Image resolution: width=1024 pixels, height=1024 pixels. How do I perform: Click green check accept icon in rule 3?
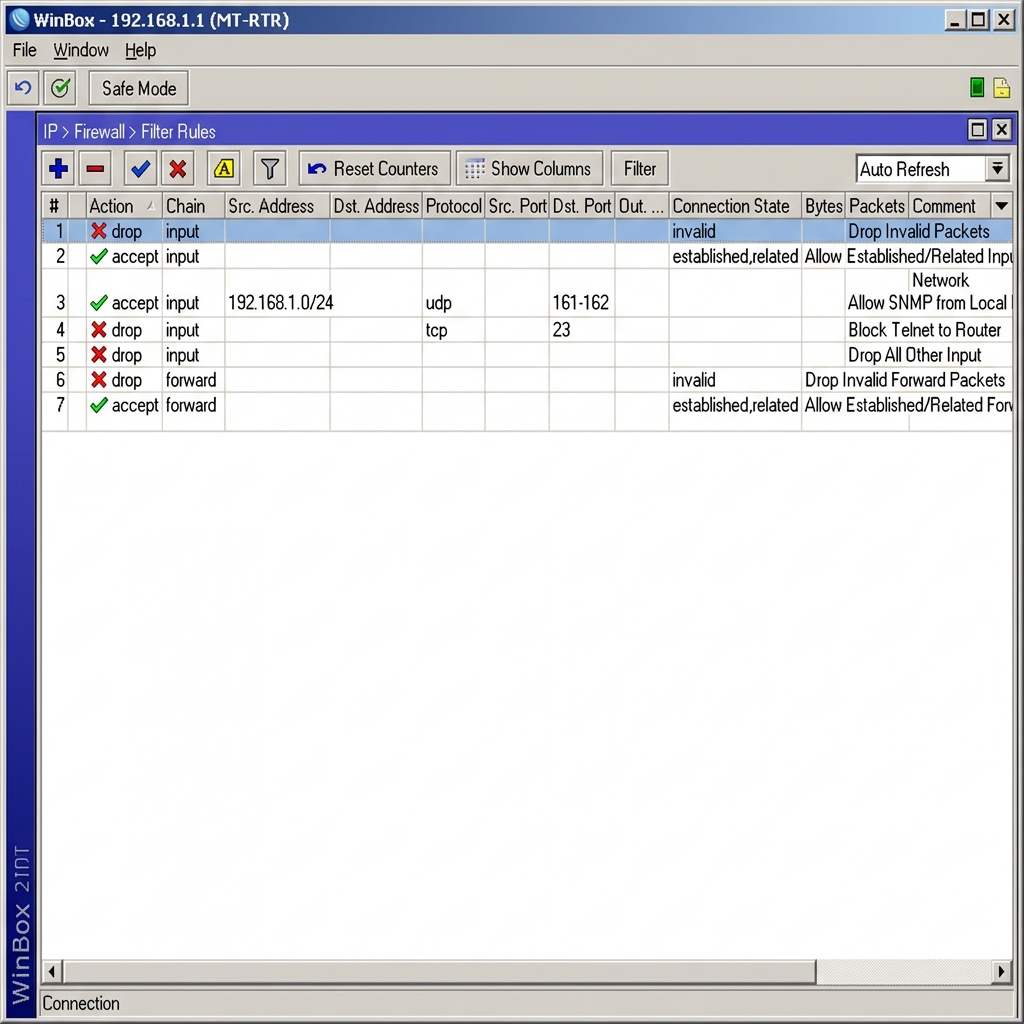[x=99, y=303]
